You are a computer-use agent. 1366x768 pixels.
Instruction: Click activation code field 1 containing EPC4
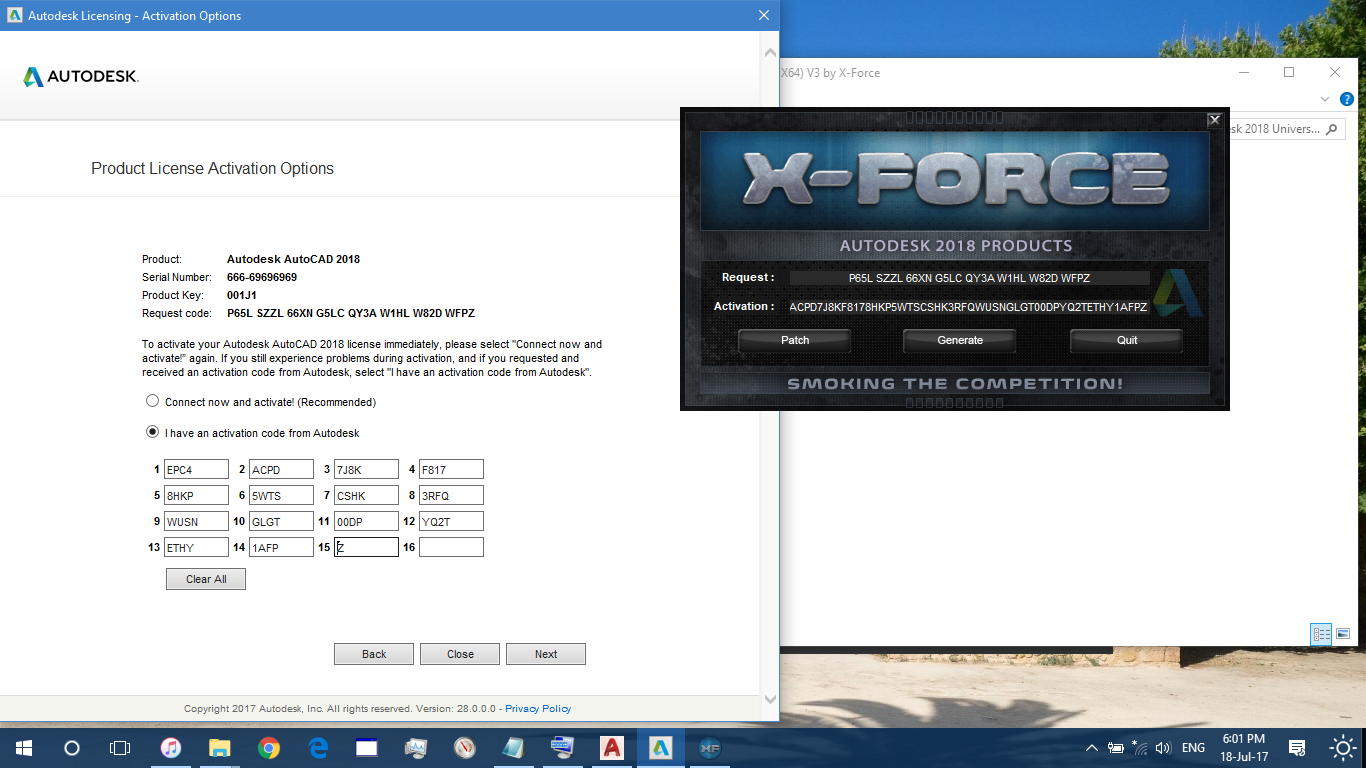[x=196, y=469]
